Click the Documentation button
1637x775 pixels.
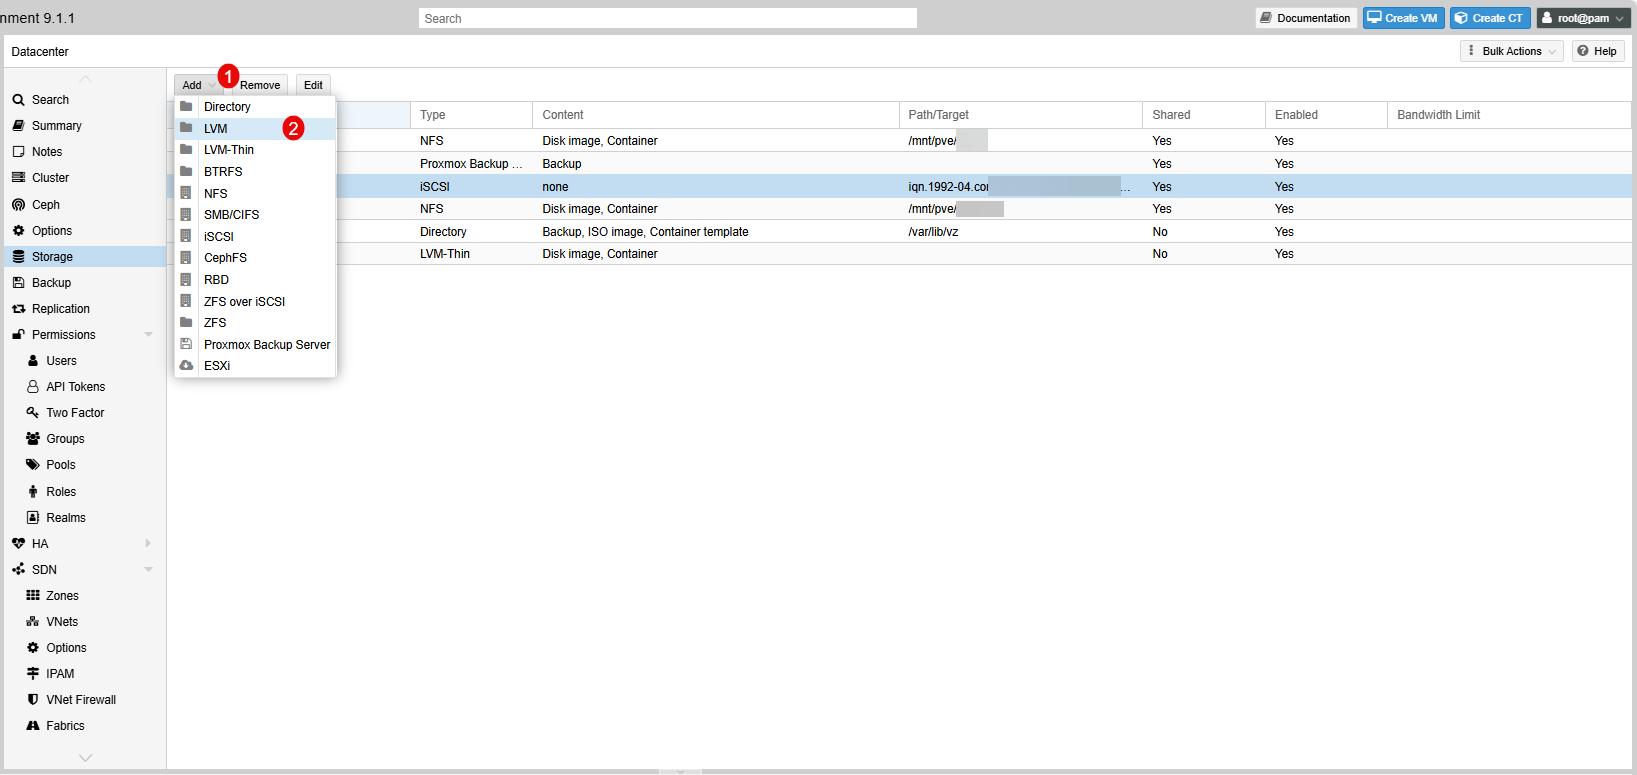1305,18
